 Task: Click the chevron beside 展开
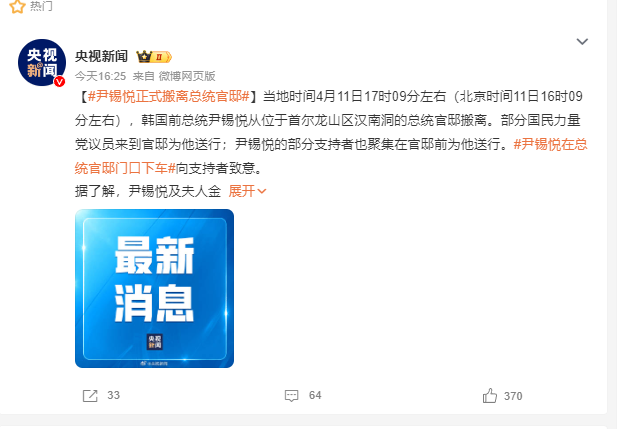coord(262,192)
